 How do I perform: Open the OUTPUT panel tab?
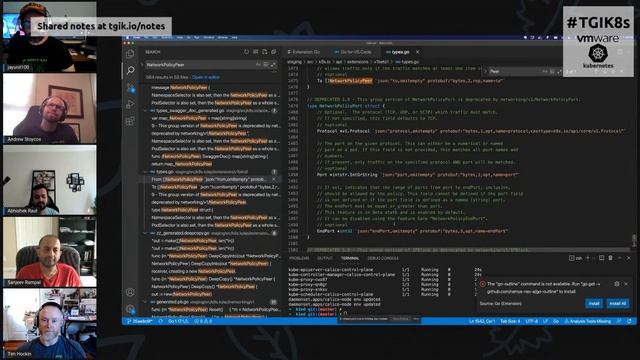click(x=325, y=258)
